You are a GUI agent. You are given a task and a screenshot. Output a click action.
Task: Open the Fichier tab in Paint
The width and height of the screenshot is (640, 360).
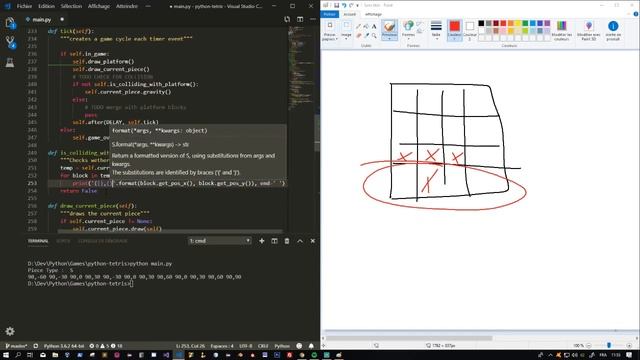point(329,14)
